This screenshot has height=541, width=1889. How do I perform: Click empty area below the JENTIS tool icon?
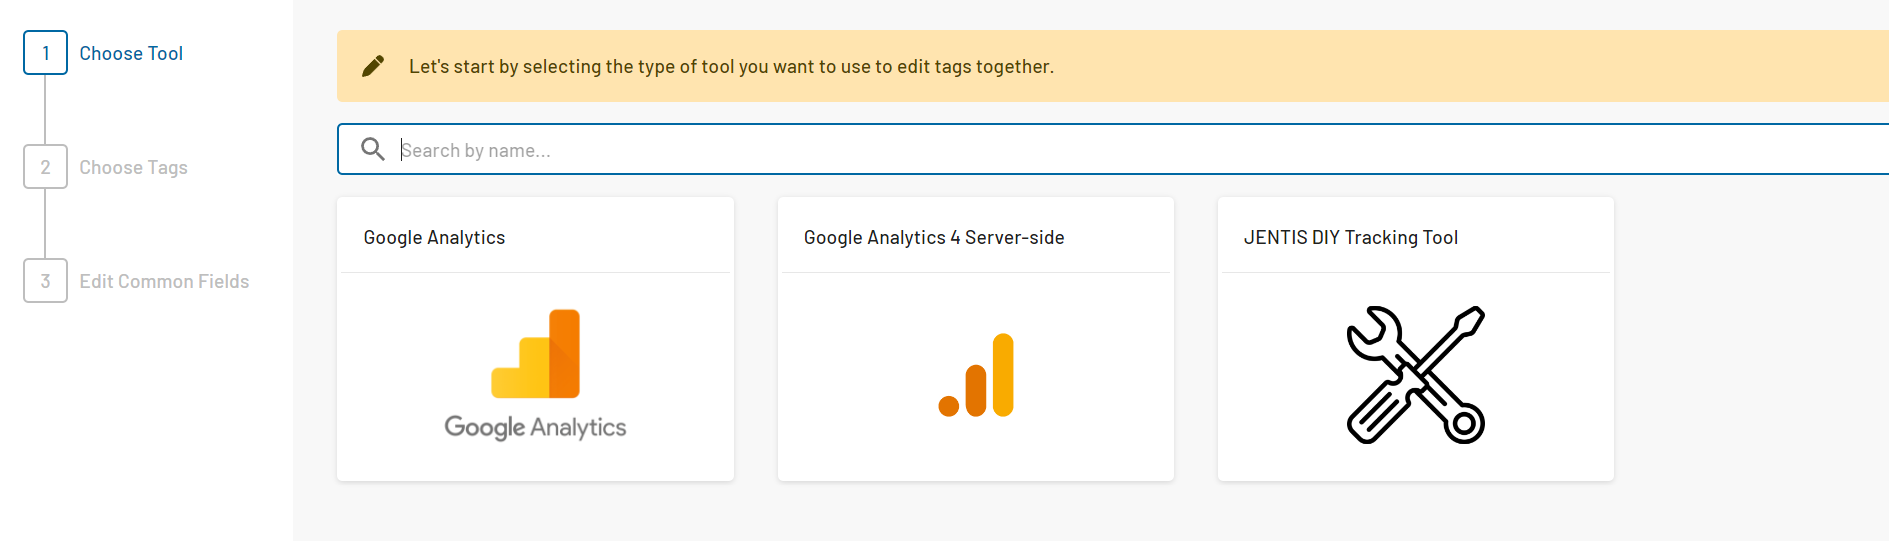click(1415, 464)
